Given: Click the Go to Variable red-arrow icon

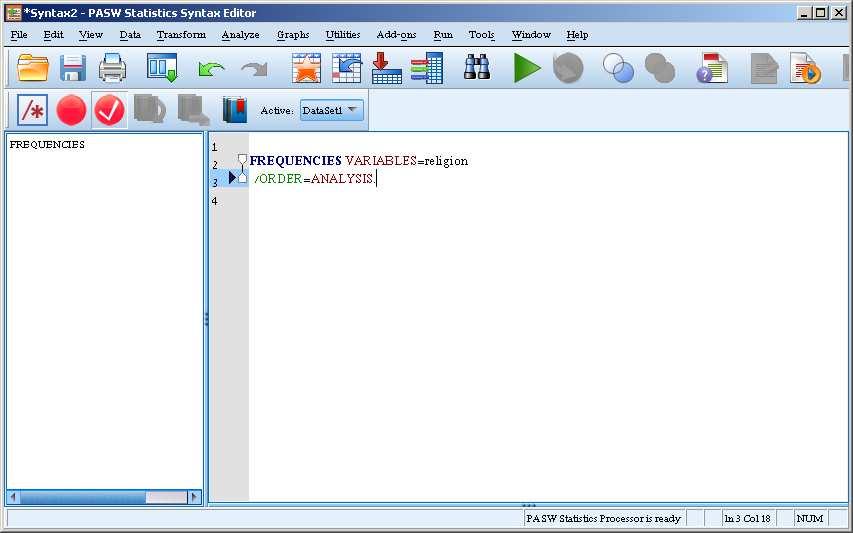Looking at the screenshot, I should coord(387,68).
